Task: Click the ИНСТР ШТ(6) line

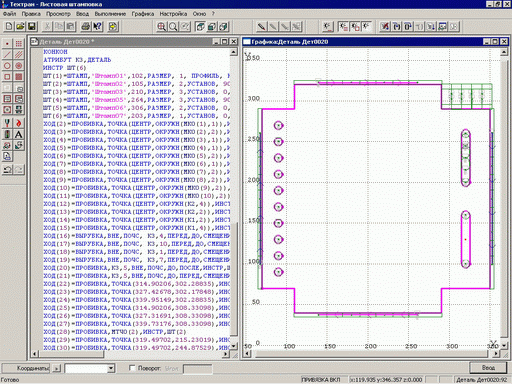Action: 65,68
